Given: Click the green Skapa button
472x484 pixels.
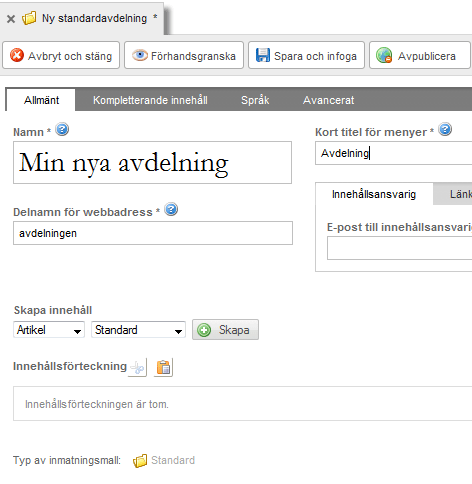Looking at the screenshot, I should tap(225, 330).
